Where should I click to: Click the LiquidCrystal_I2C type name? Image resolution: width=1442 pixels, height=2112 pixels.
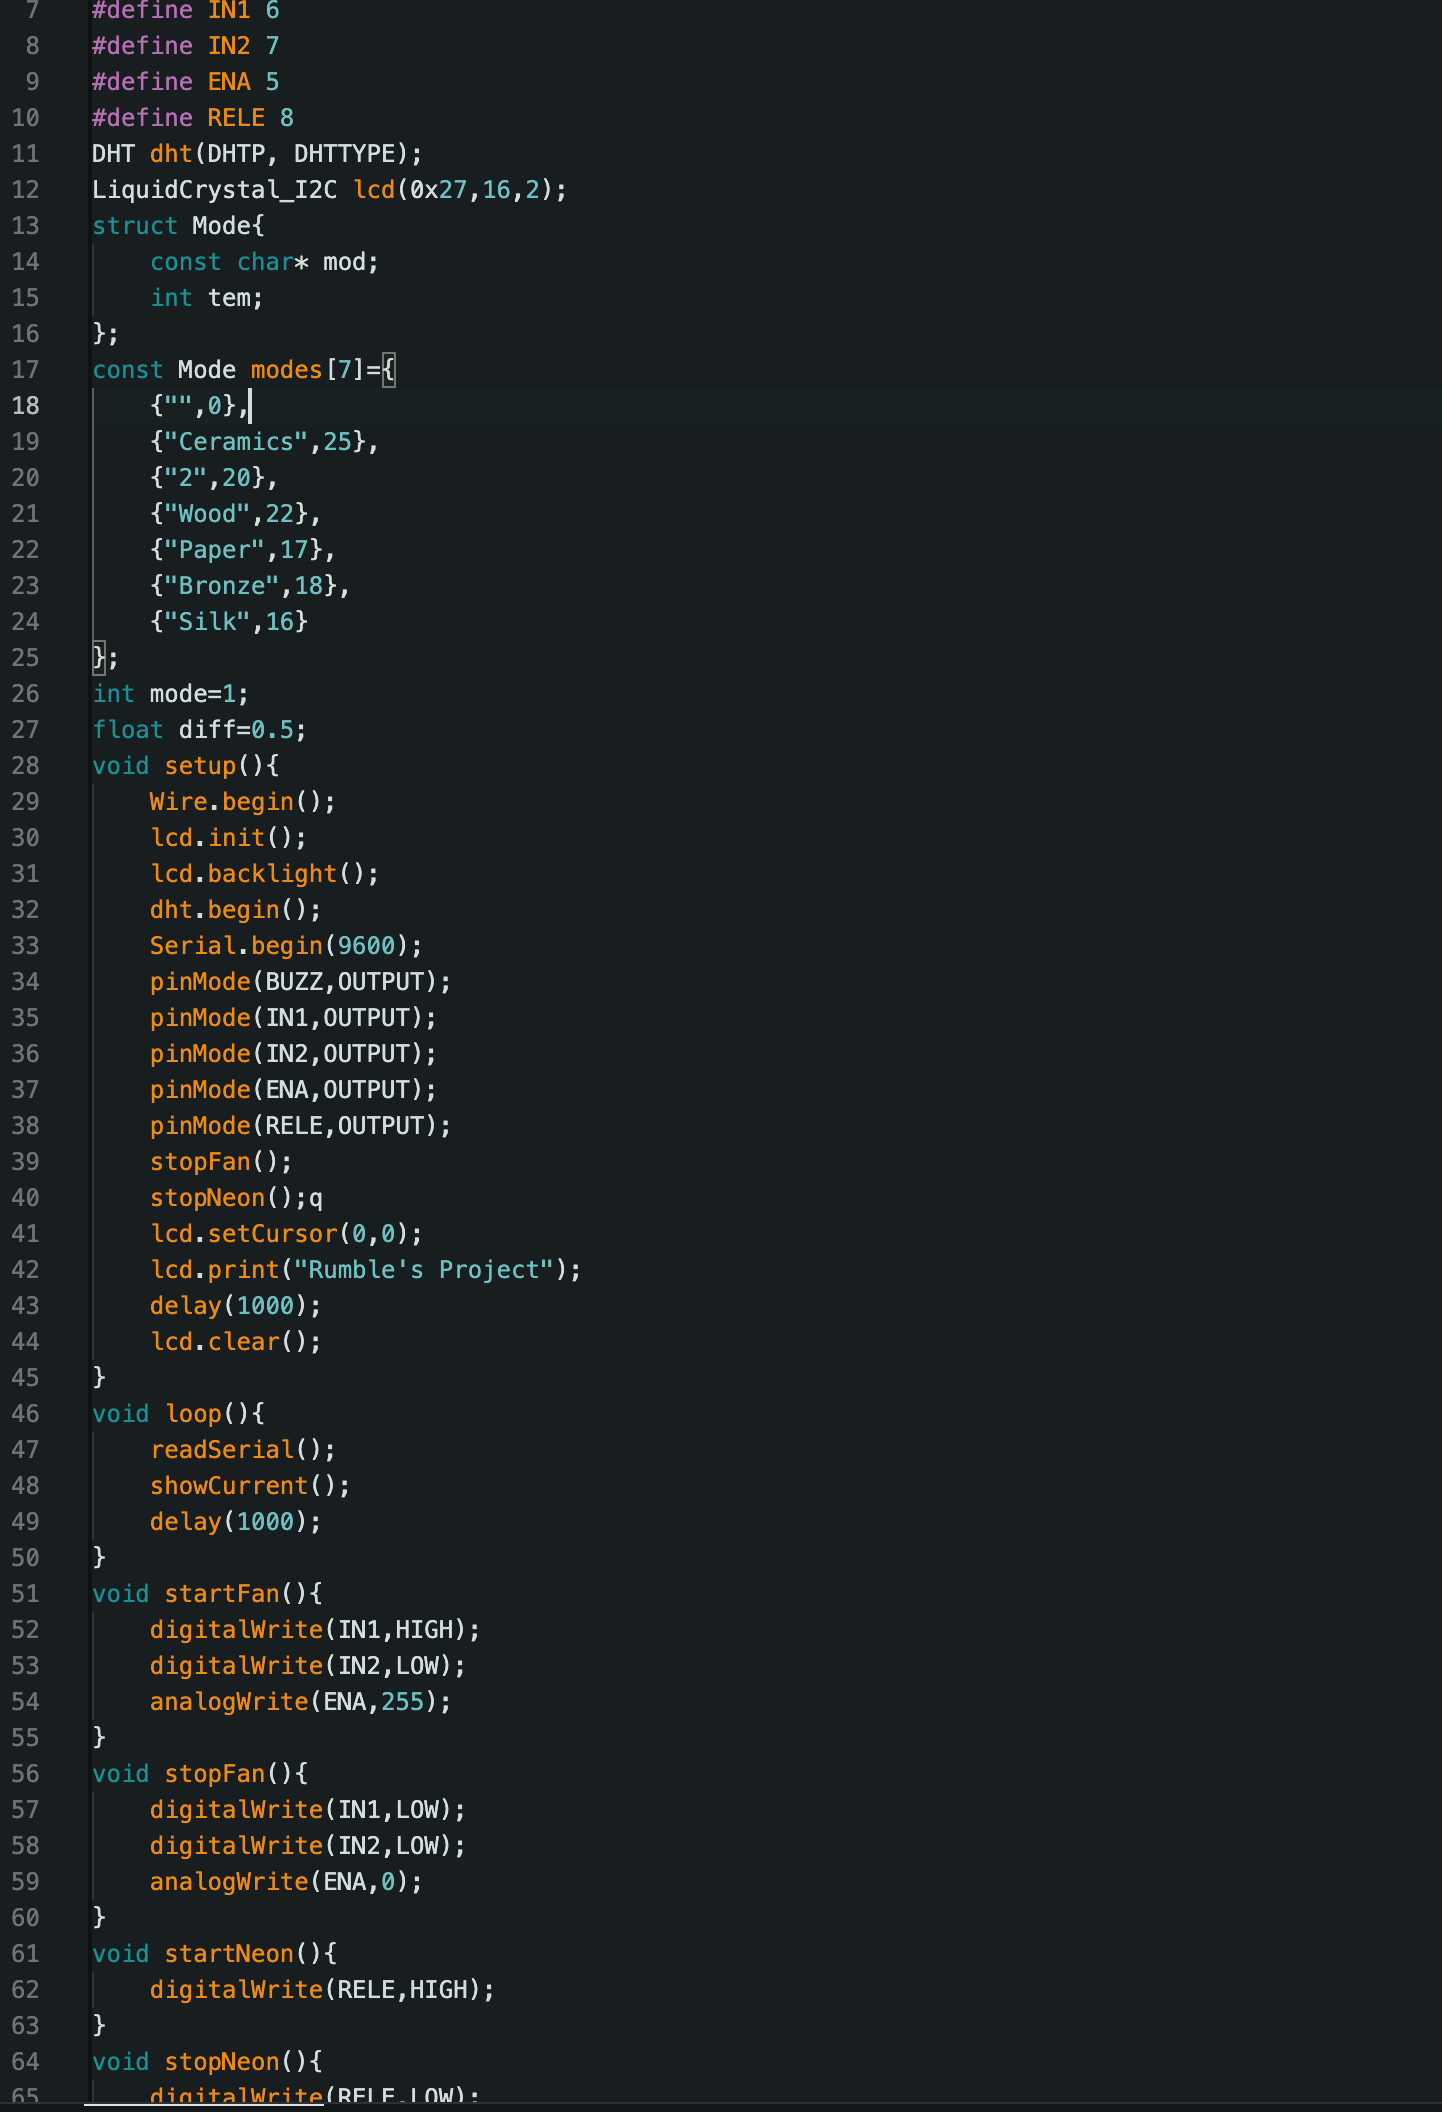point(214,190)
